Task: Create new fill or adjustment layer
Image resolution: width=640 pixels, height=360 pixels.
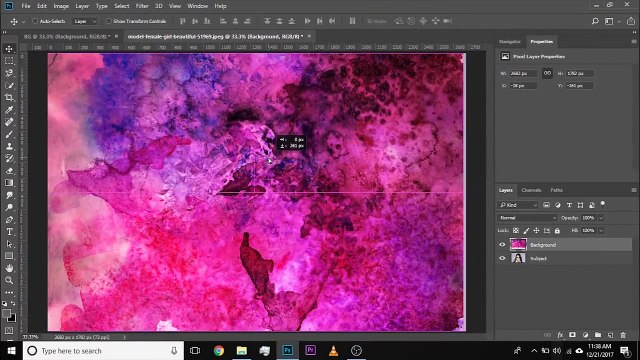Action: click(x=585, y=335)
